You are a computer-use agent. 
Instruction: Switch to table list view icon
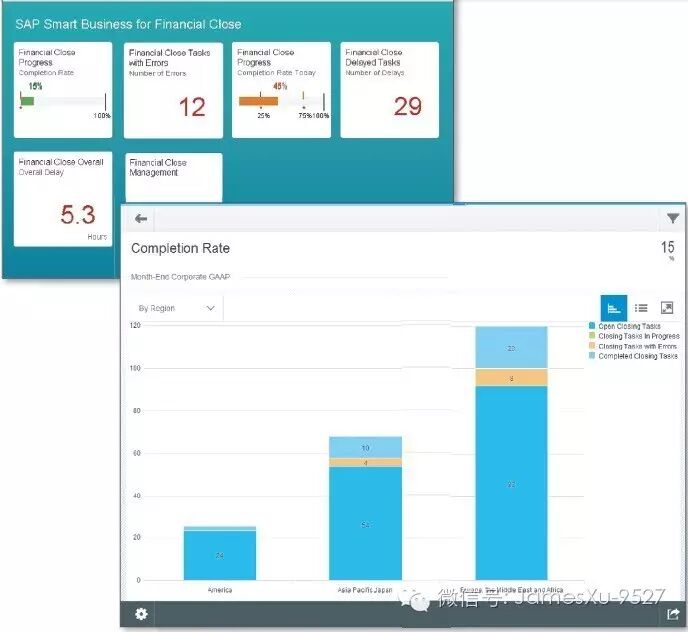coord(641,308)
